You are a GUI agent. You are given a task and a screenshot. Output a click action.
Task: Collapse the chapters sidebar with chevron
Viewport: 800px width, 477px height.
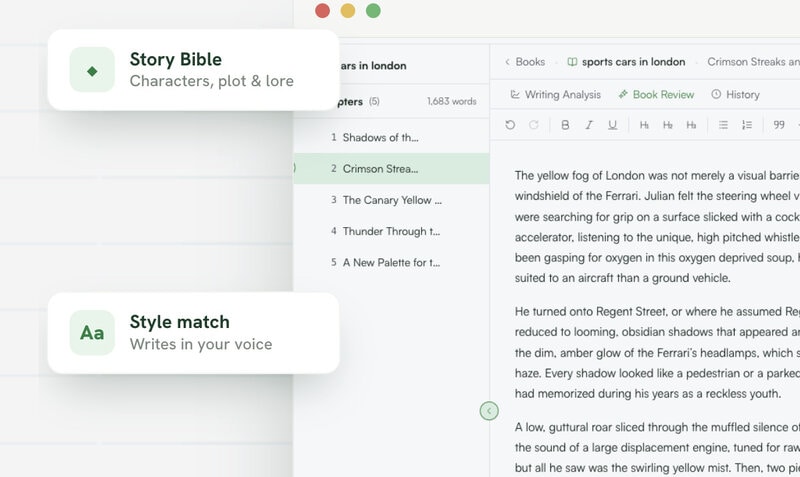point(489,411)
